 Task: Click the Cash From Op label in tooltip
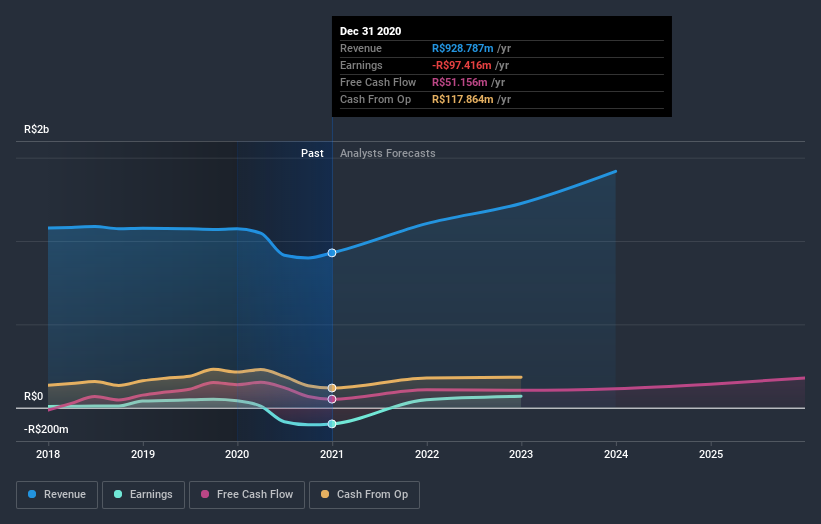tap(375, 99)
